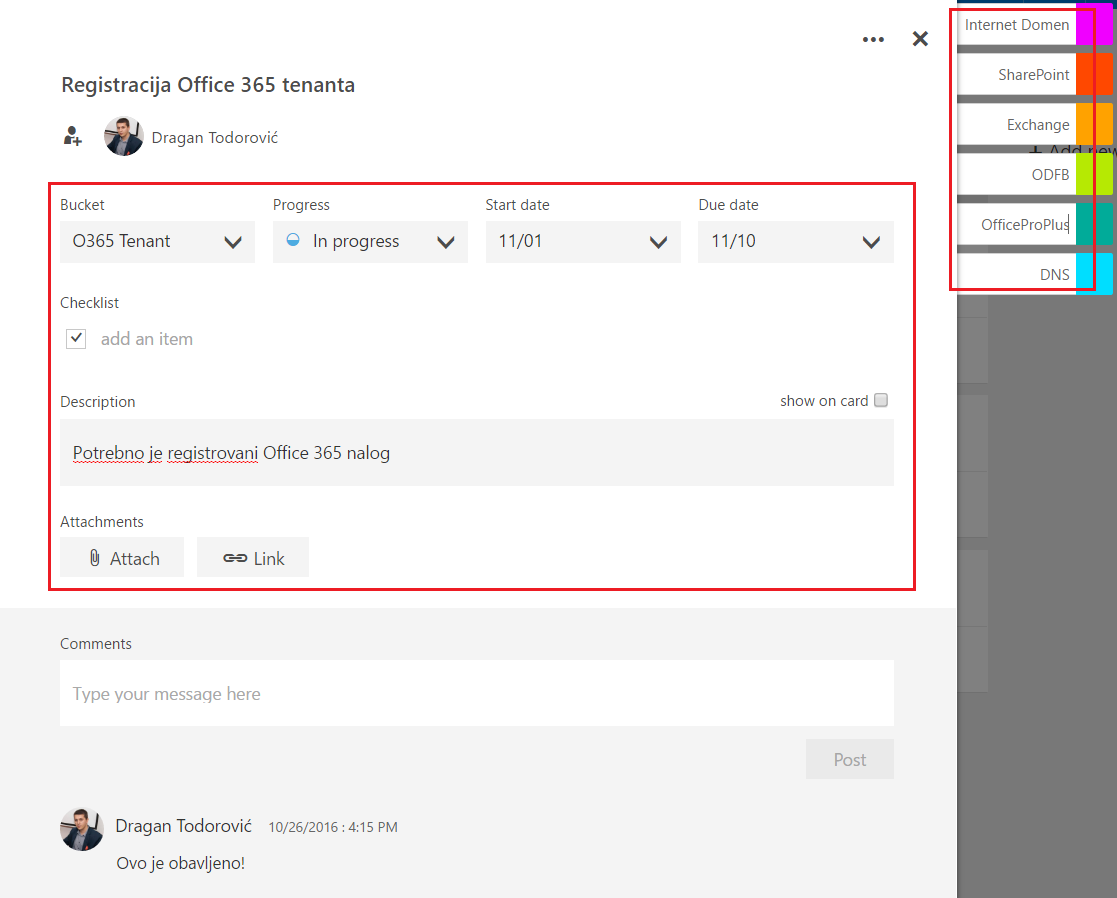The height and width of the screenshot is (898, 1117).
Task: Click the assign person icon
Action: click(x=73, y=136)
